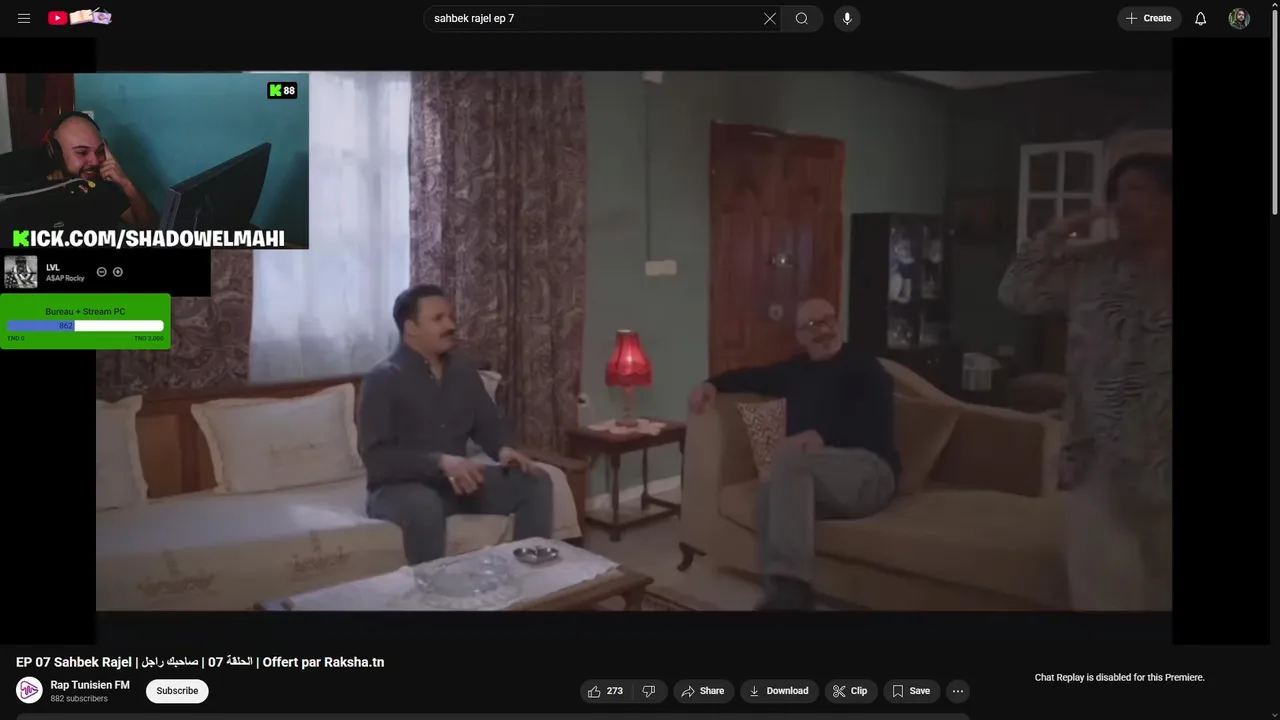Create a Clip of the video
1280x720 pixels.
tap(850, 691)
